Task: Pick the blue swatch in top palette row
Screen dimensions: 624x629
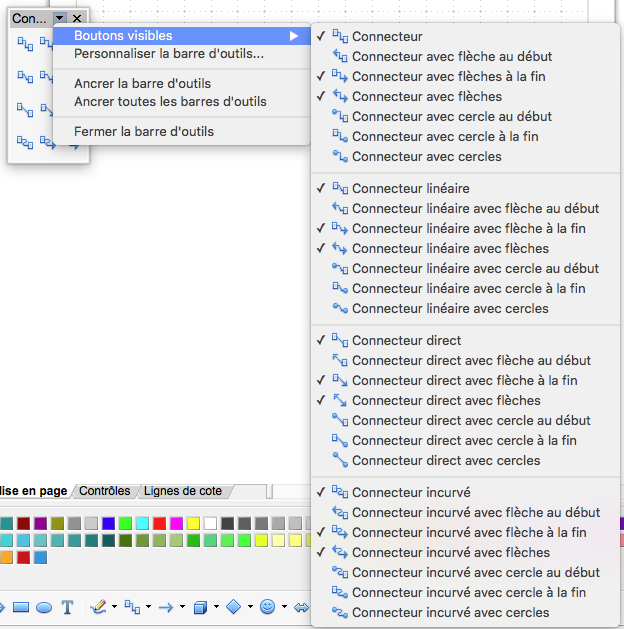Action: click(x=108, y=523)
